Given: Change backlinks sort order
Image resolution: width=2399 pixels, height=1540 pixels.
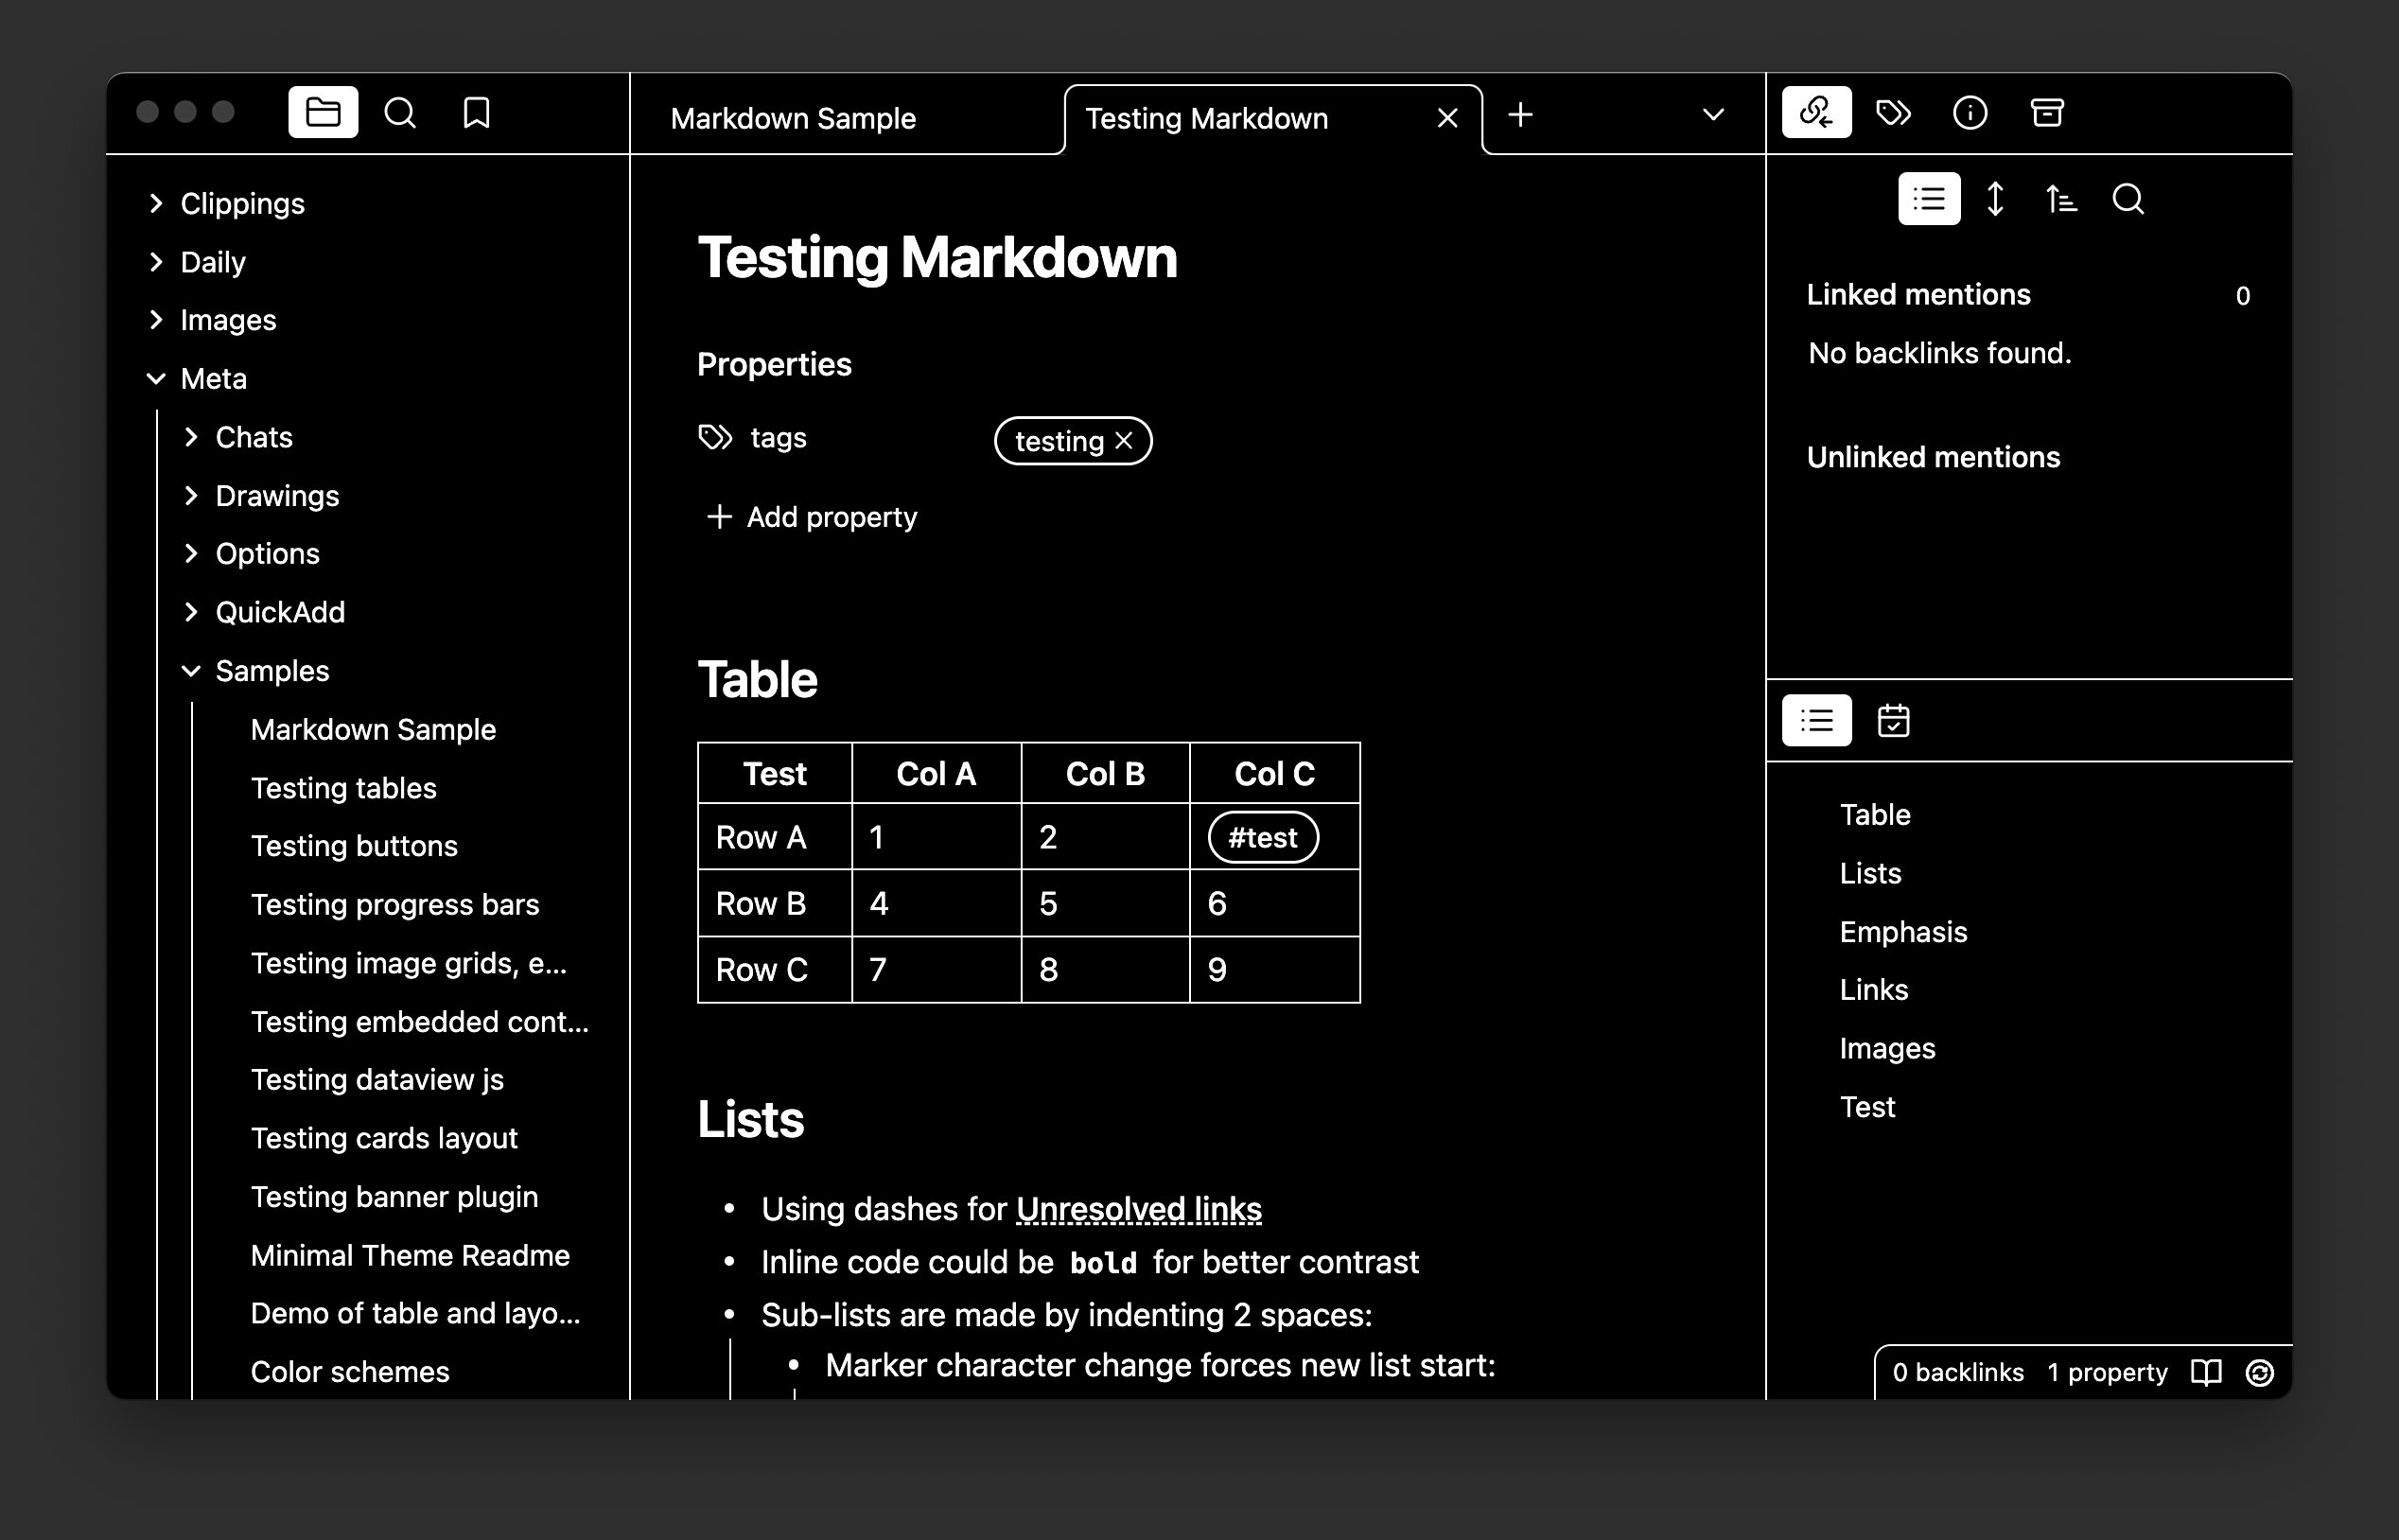Looking at the screenshot, I should pos(2061,199).
